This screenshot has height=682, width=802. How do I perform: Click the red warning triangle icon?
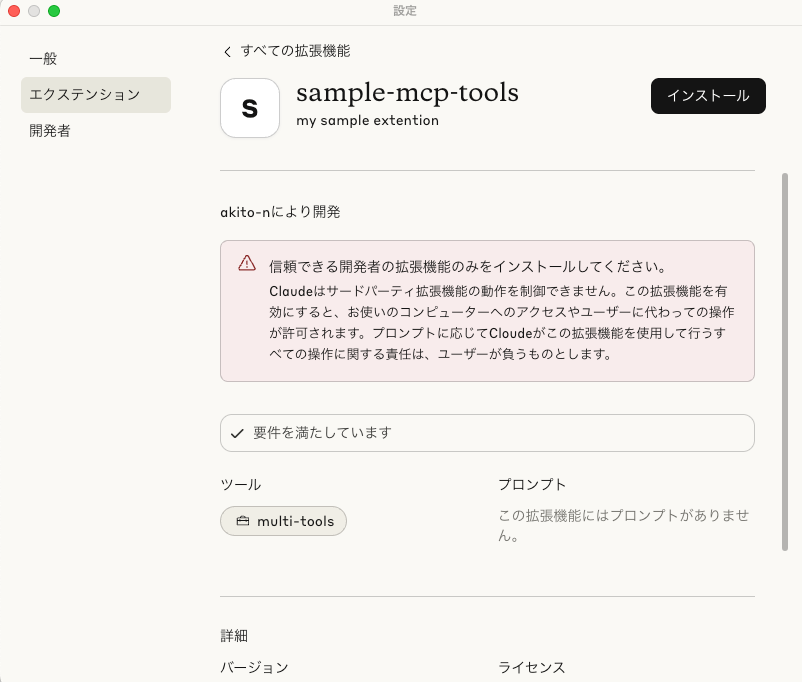(247, 263)
